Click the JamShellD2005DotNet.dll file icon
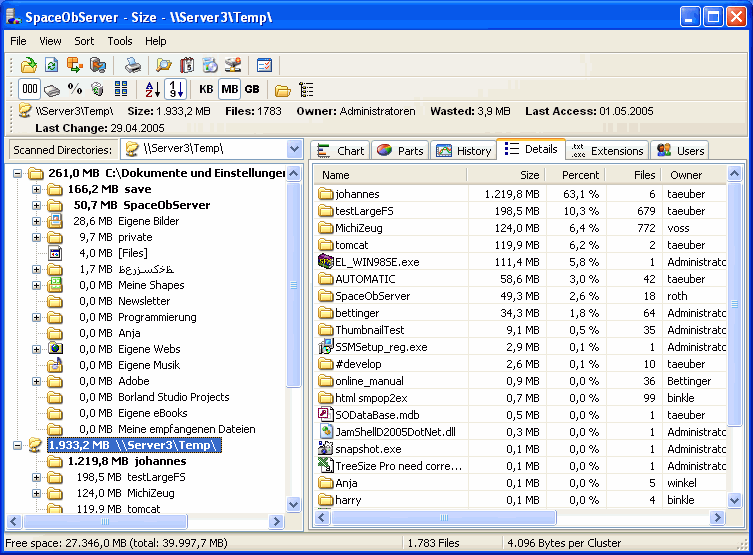Screen dimensions: 753x555 pyautogui.click(x=326, y=431)
